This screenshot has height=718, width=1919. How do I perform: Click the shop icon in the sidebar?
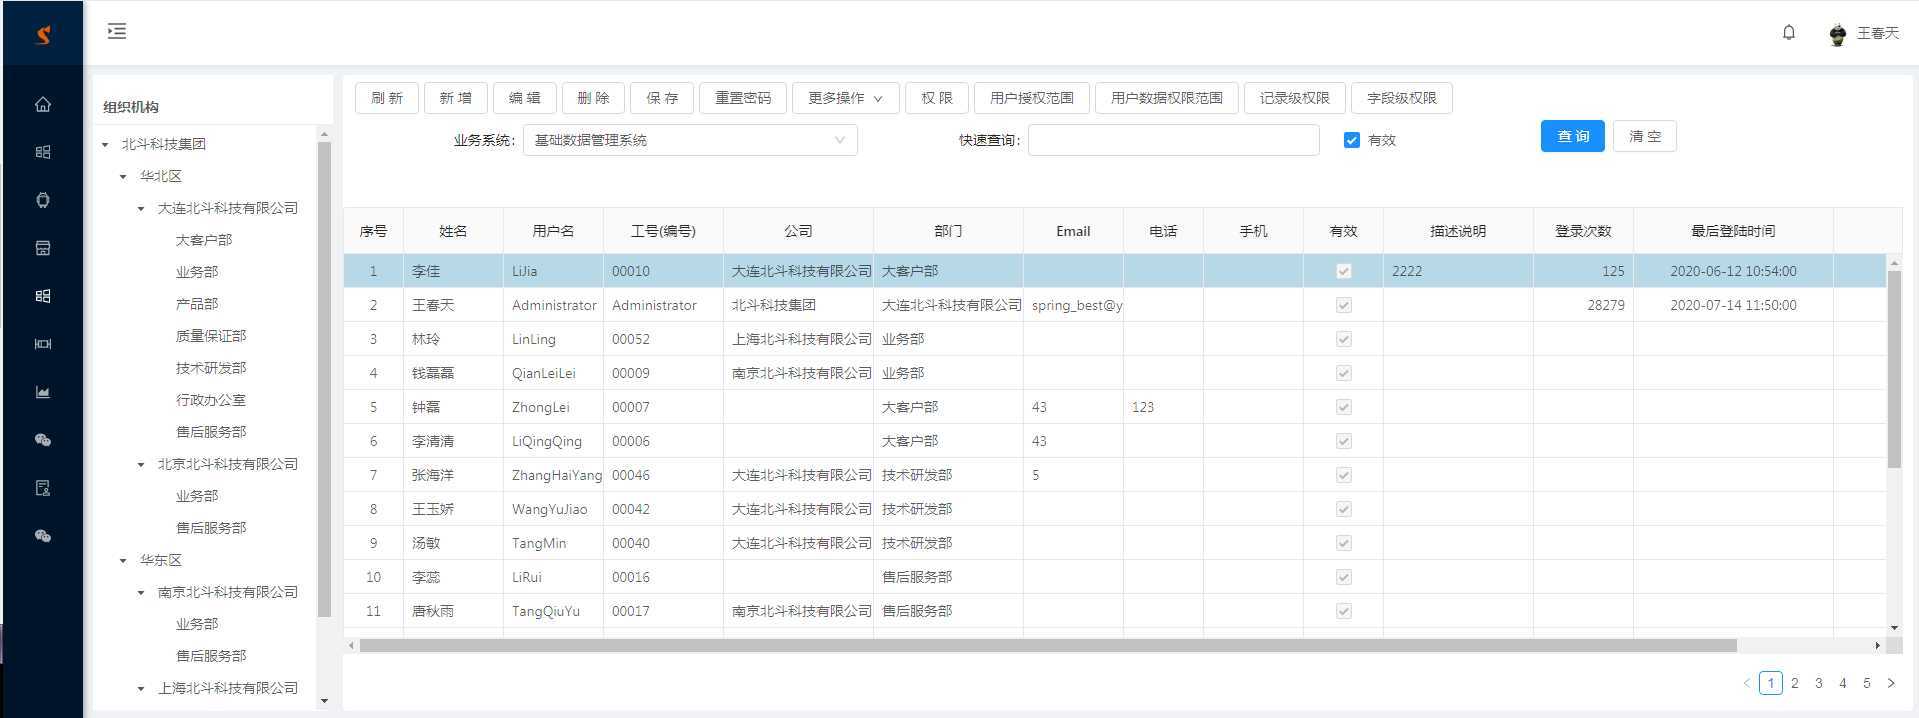(x=43, y=248)
